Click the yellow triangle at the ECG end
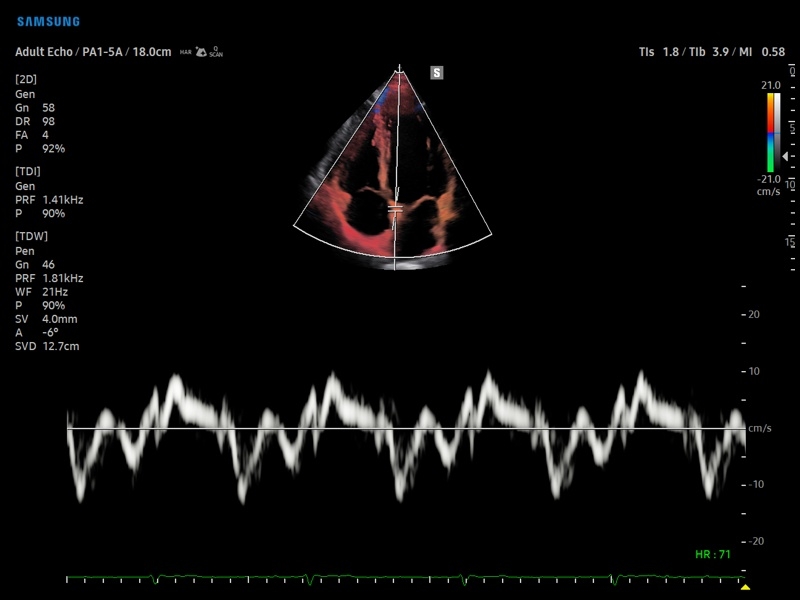Screen dimensions: 800x600 (x=744, y=586)
